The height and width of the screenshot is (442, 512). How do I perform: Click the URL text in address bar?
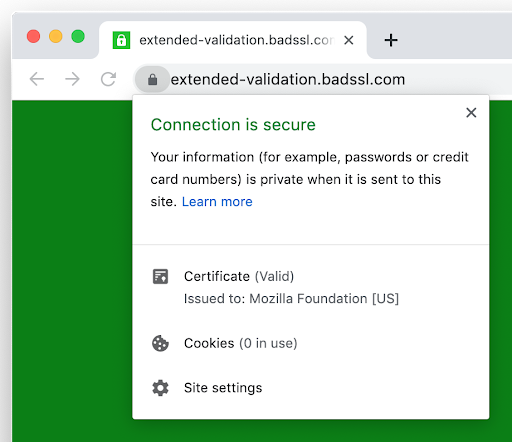[x=288, y=79]
